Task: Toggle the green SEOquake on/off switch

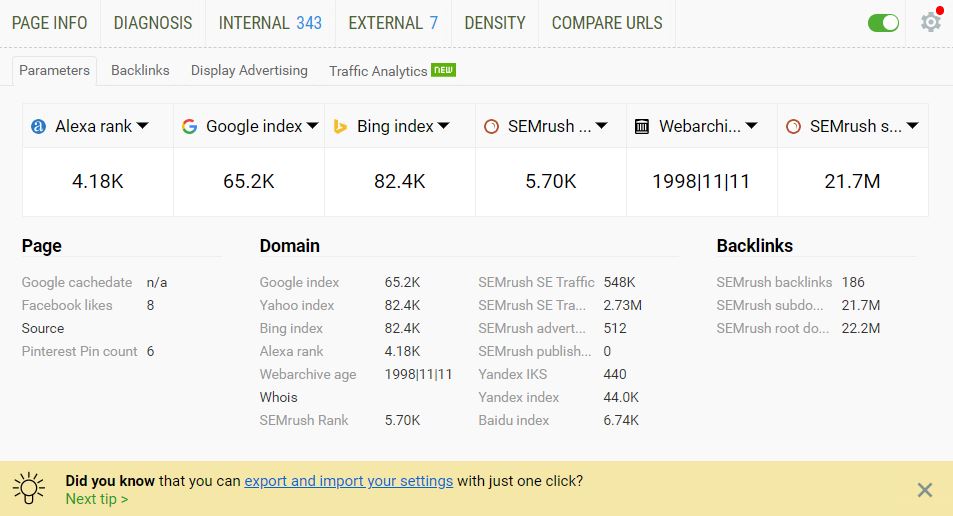Action: 883,23
